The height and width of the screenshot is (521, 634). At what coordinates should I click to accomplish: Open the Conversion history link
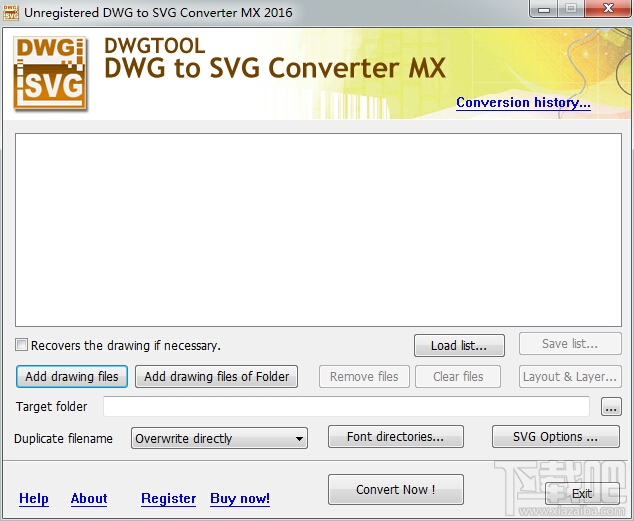coord(523,103)
